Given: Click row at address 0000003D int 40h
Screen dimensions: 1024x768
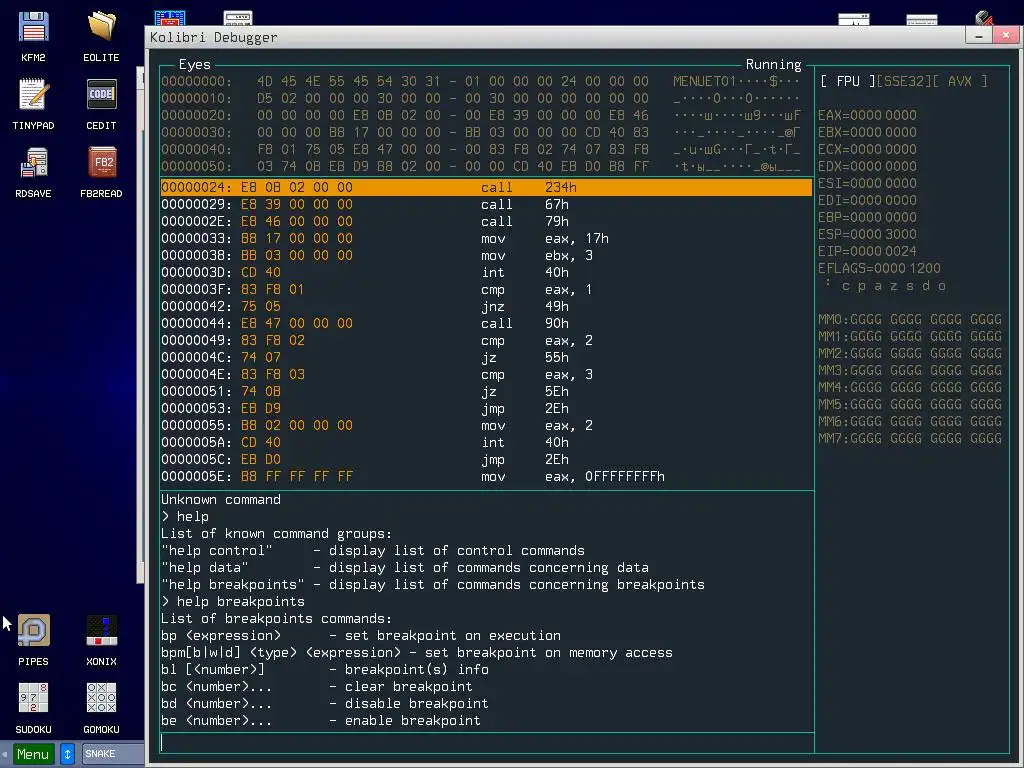Looking at the screenshot, I should (486, 272).
